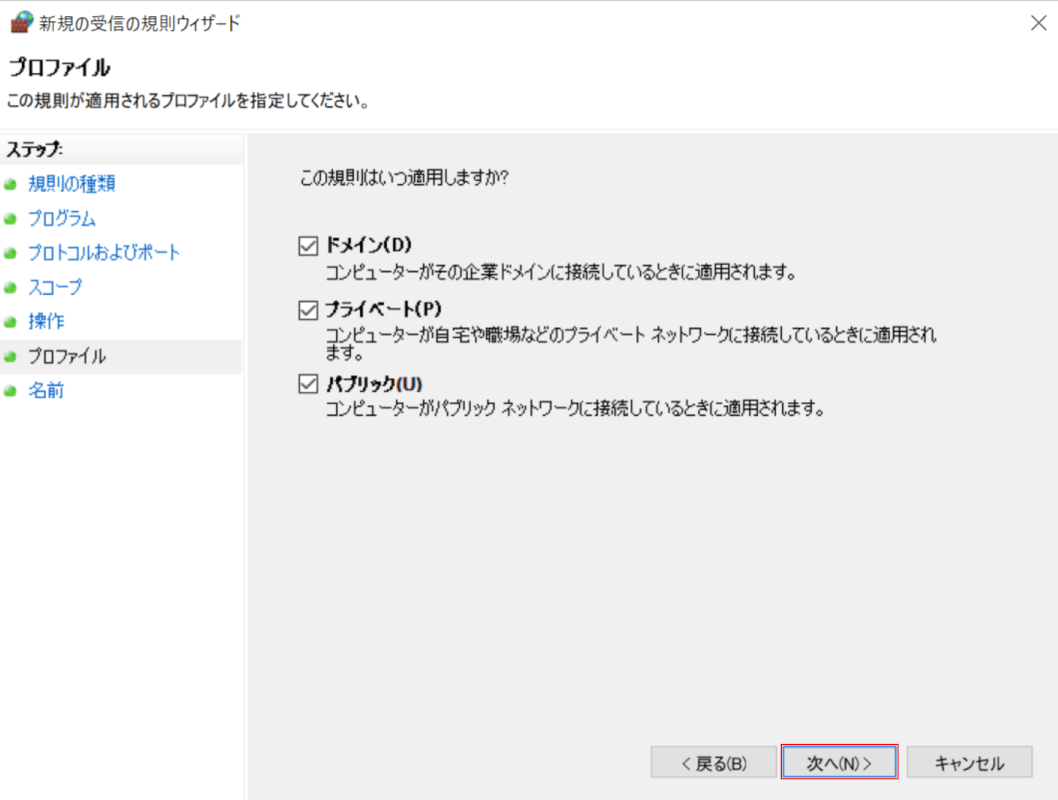Close the wizard window with X
Viewport: 1058px width, 800px height.
coord(1038,23)
